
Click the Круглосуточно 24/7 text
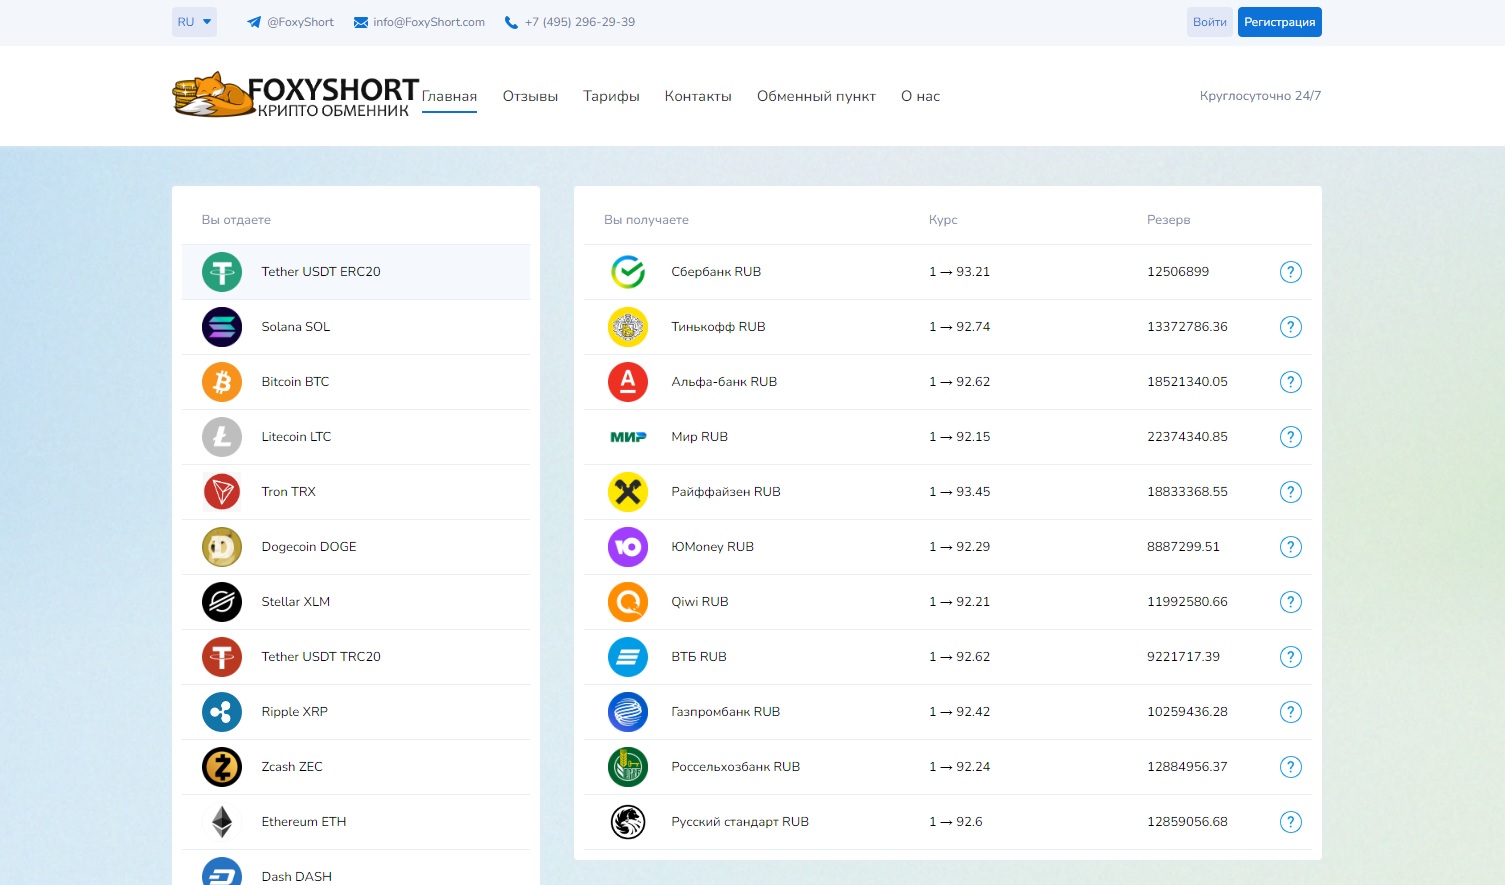coord(1260,96)
